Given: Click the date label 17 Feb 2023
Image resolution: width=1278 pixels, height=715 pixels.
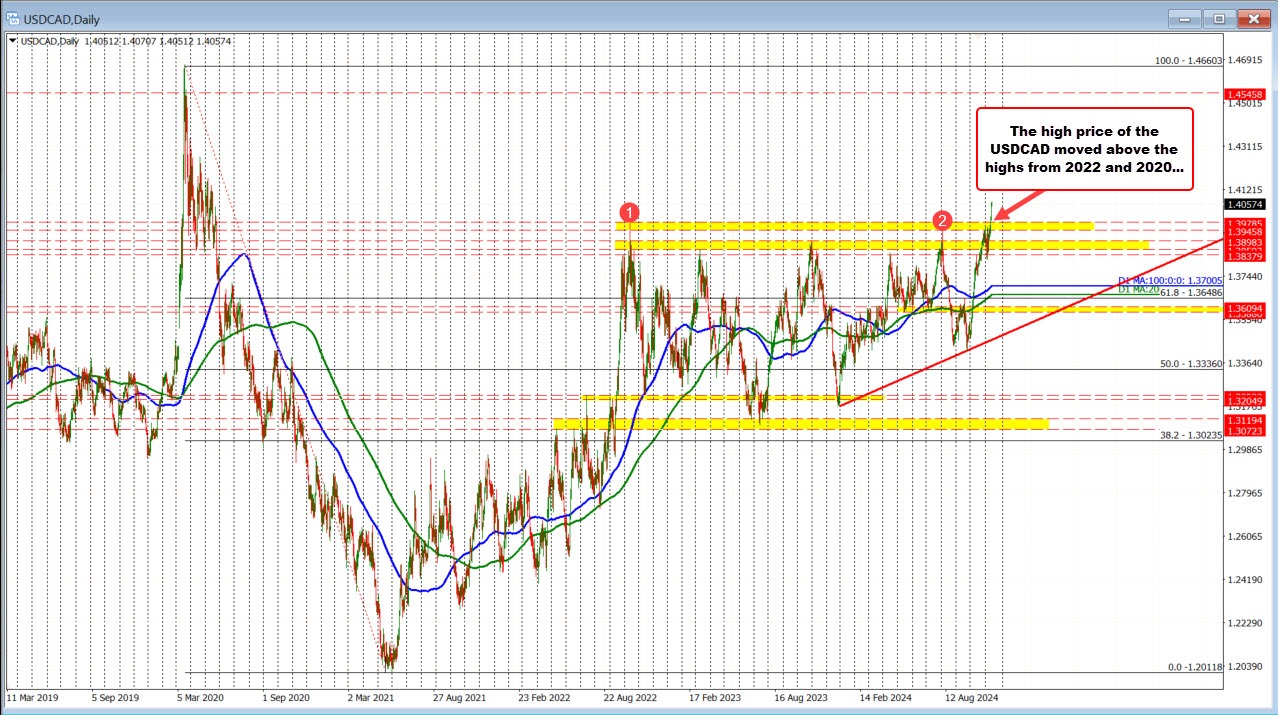Looking at the screenshot, I should click(716, 696).
